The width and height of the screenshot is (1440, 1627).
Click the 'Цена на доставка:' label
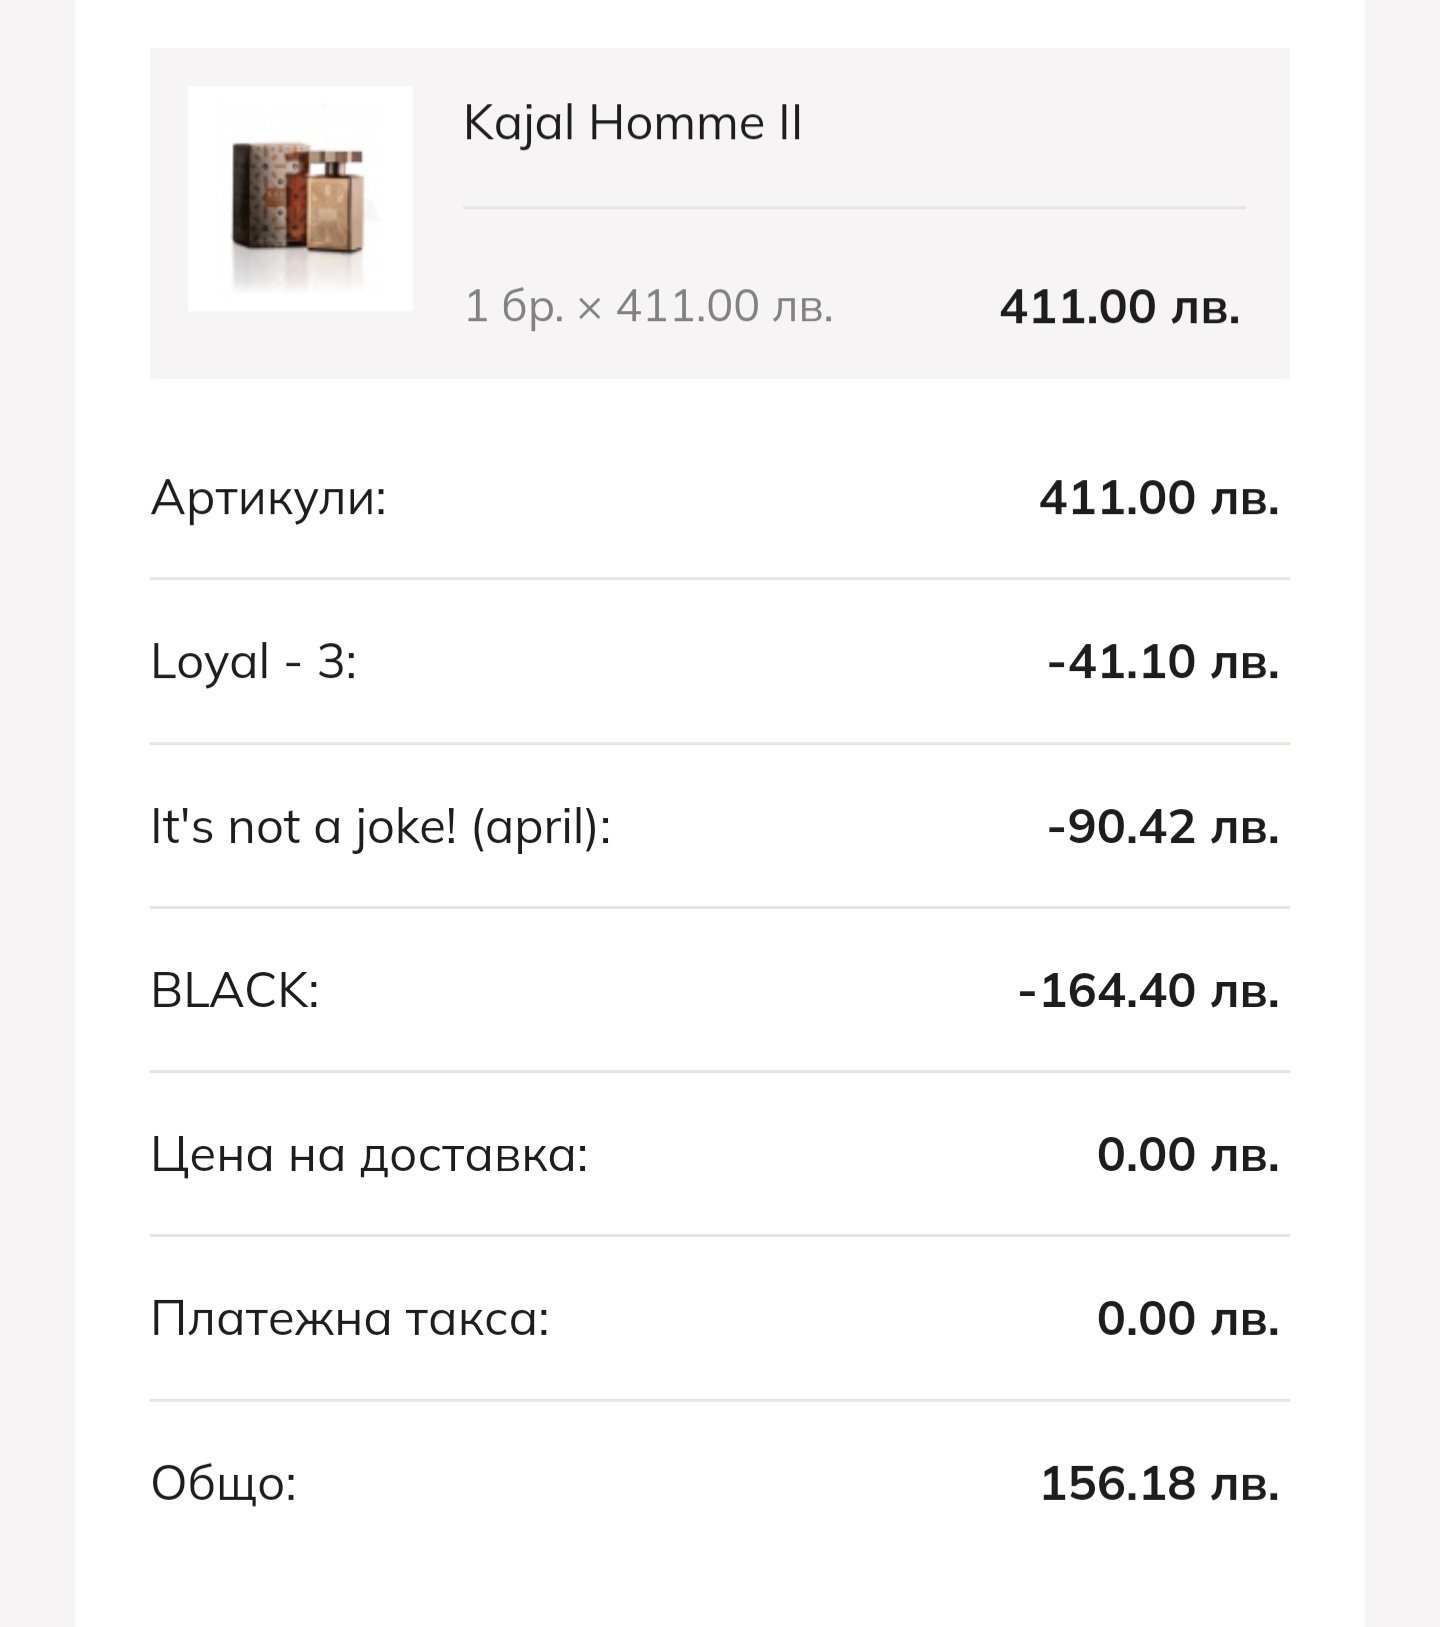[x=369, y=1154]
